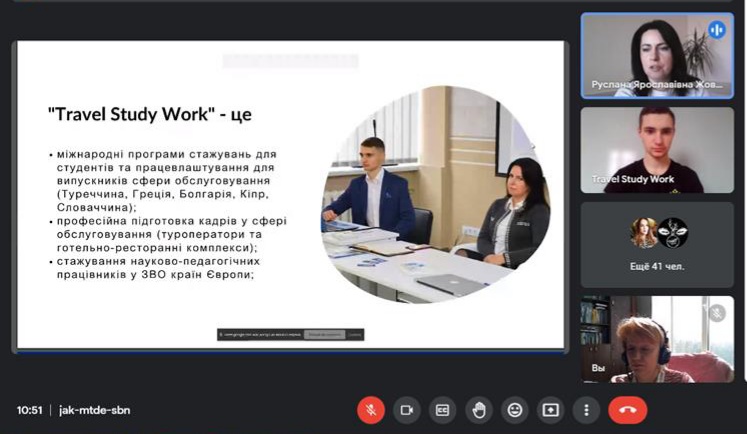
Task: Click the Travel Study Work participant tile
Action: coord(657,150)
